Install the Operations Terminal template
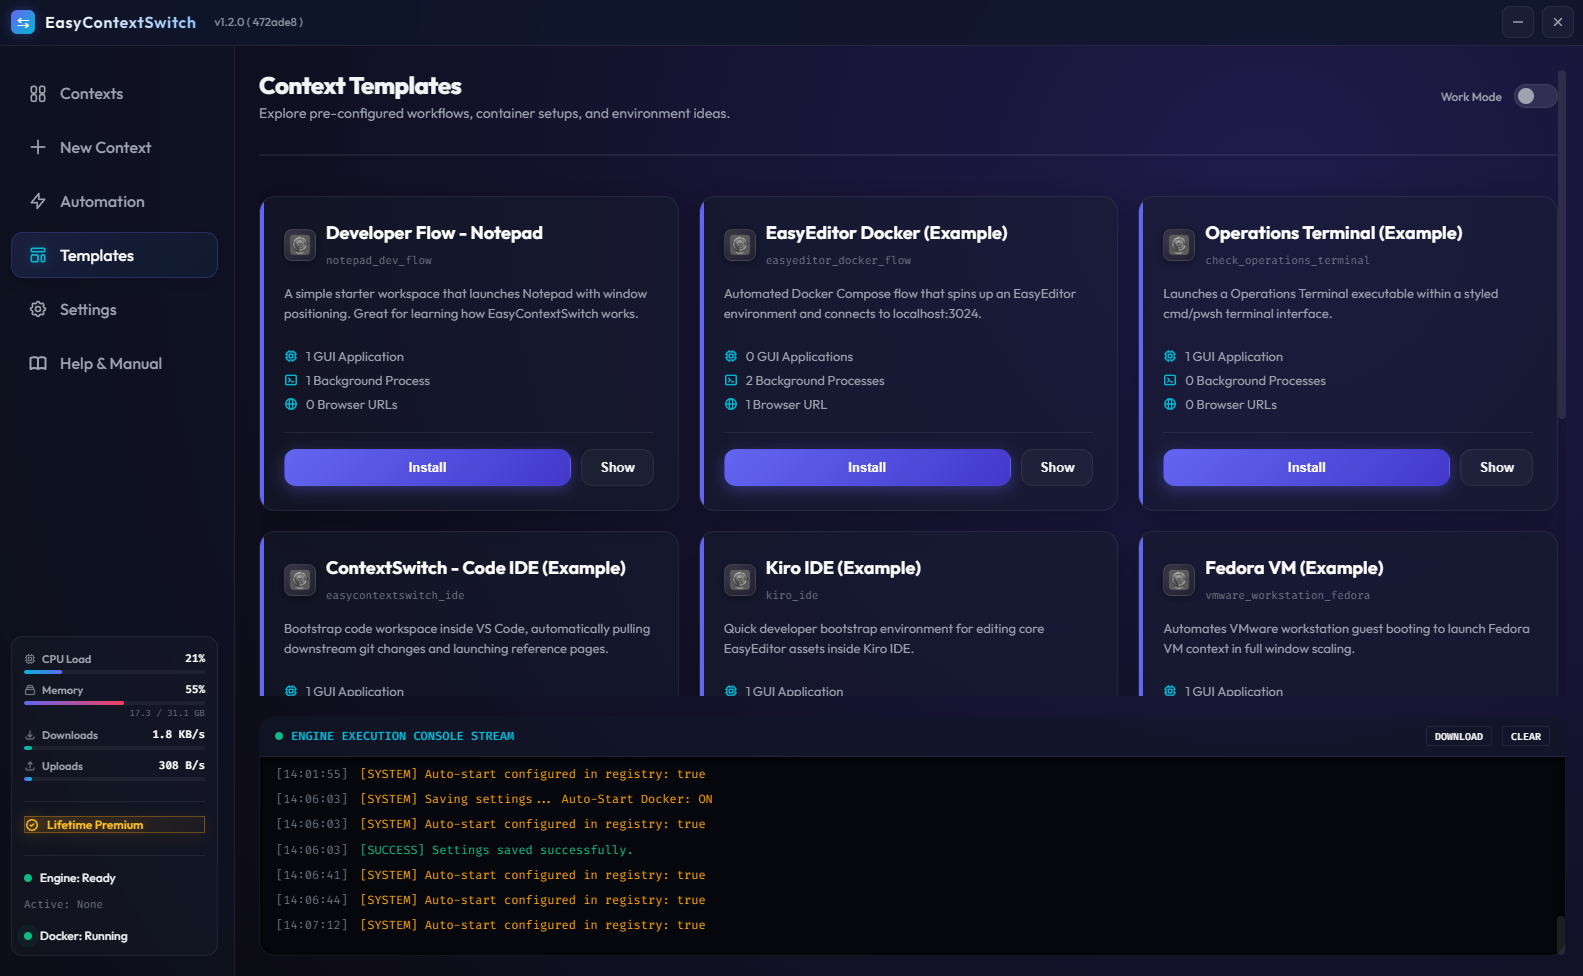The image size is (1583, 976). pos(1306,467)
